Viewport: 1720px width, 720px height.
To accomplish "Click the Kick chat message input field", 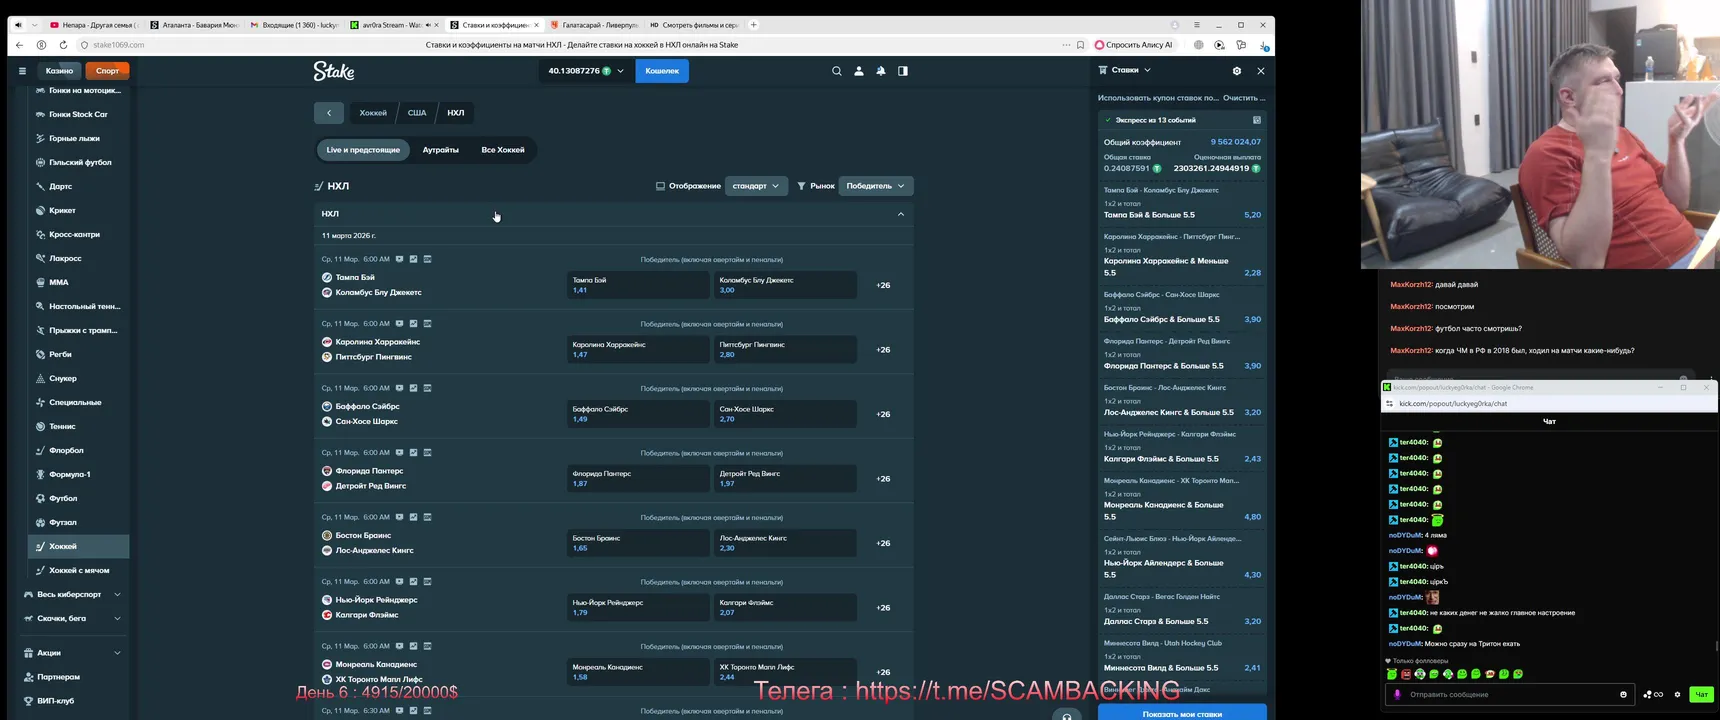I will point(1508,694).
